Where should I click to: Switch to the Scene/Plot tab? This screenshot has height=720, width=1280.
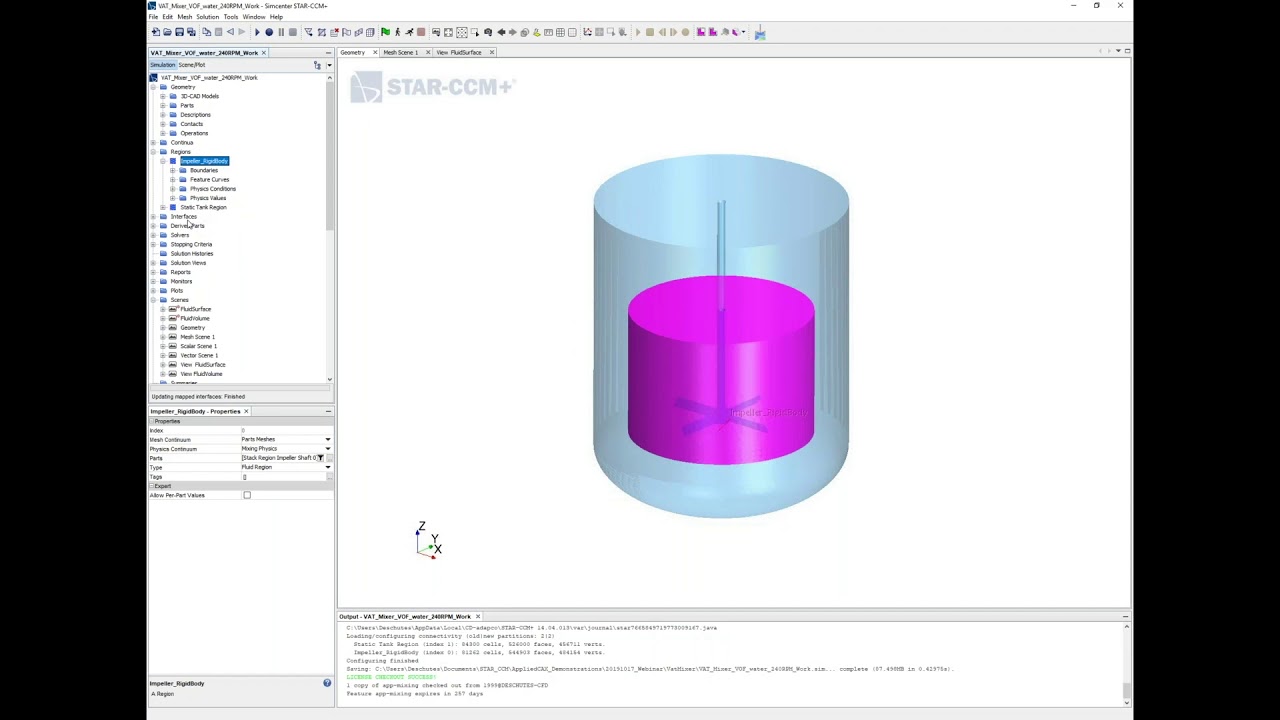click(x=191, y=65)
